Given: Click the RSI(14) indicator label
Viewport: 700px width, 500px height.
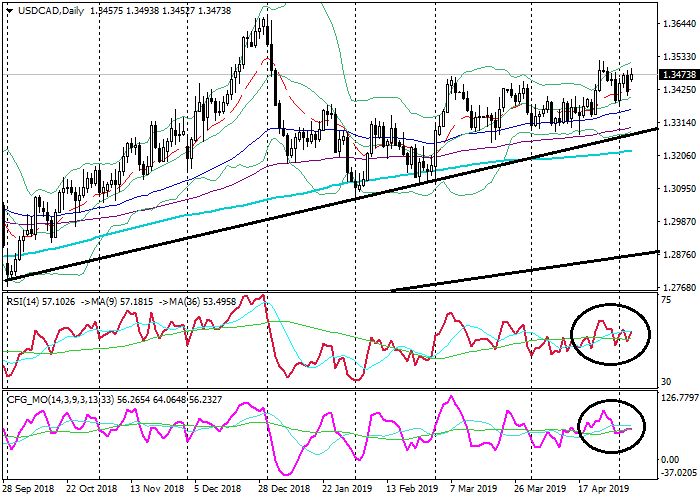Looking at the screenshot, I should (x=28, y=300).
